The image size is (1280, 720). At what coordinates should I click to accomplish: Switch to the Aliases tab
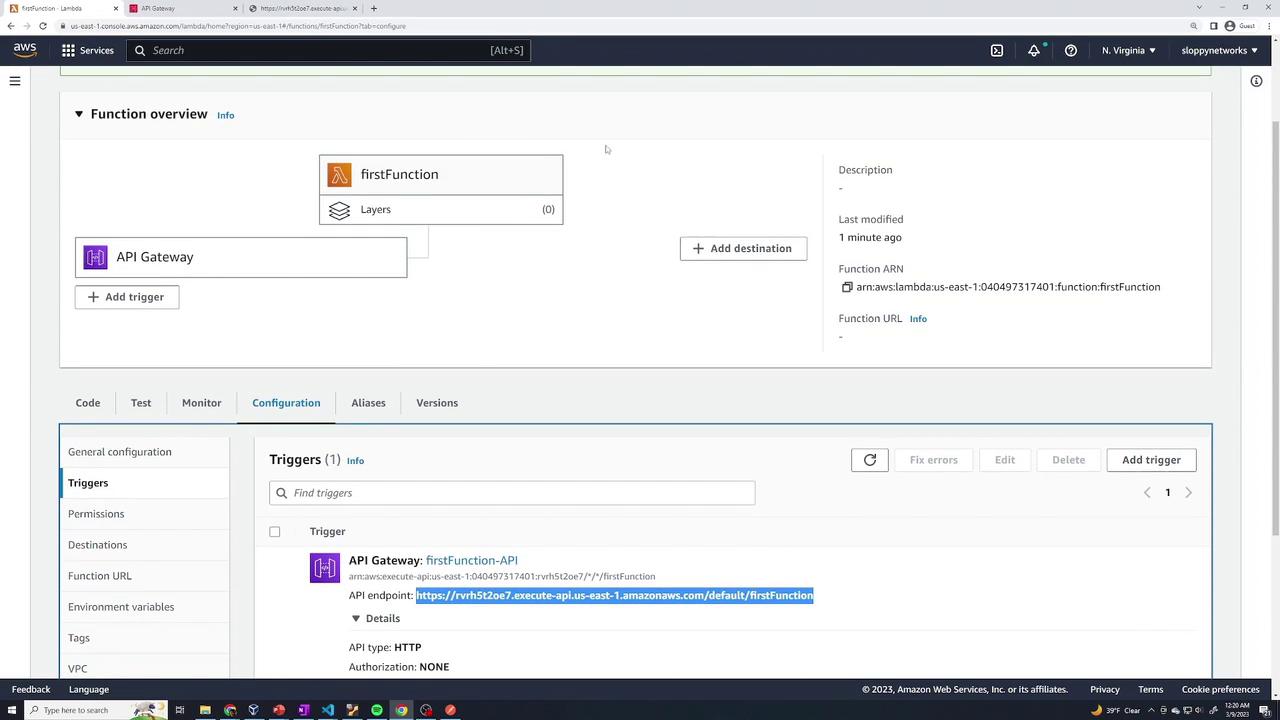[368, 403]
